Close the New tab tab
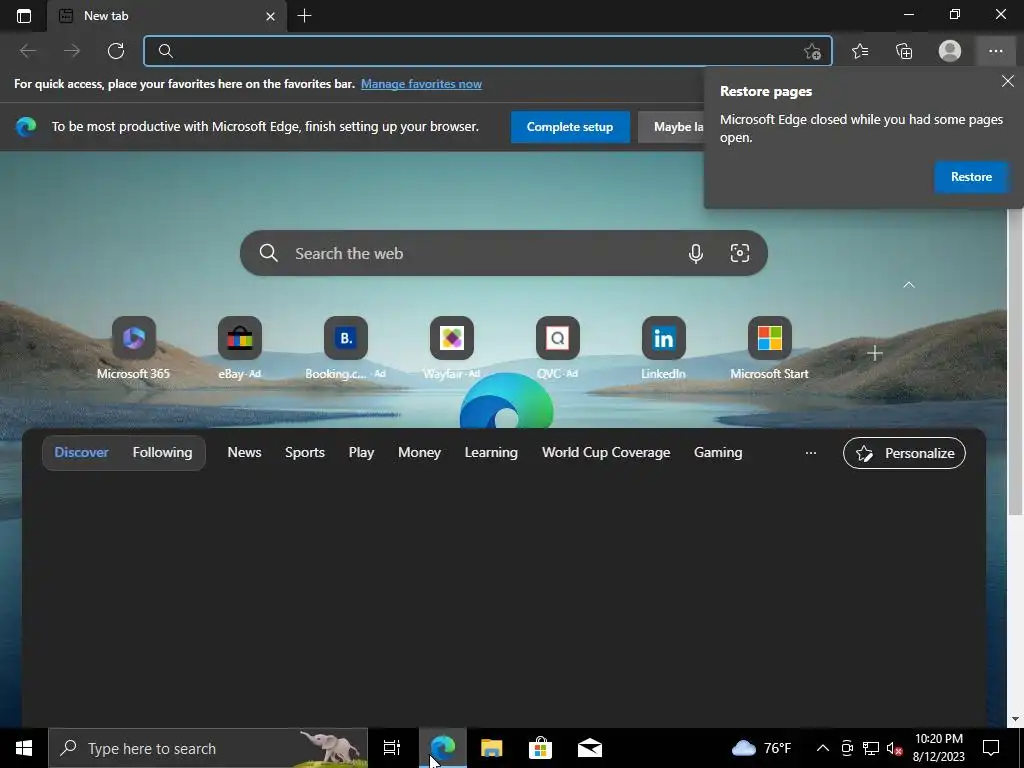Image resolution: width=1024 pixels, height=768 pixels. click(270, 16)
